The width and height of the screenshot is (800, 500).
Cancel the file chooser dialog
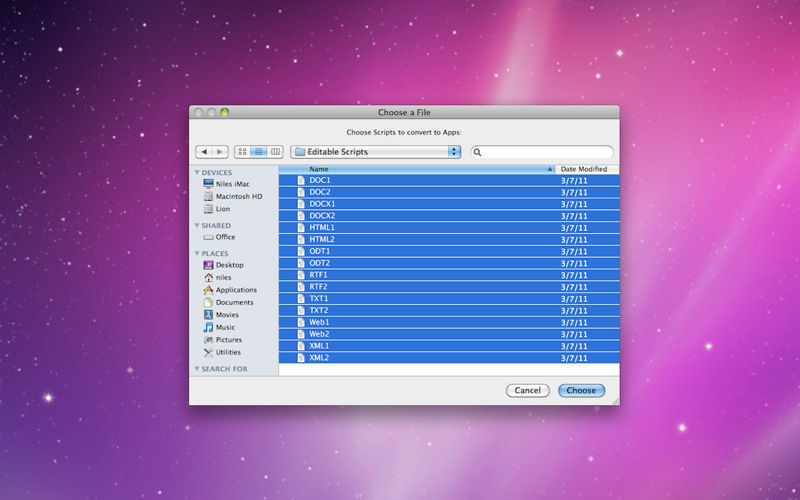(528, 390)
